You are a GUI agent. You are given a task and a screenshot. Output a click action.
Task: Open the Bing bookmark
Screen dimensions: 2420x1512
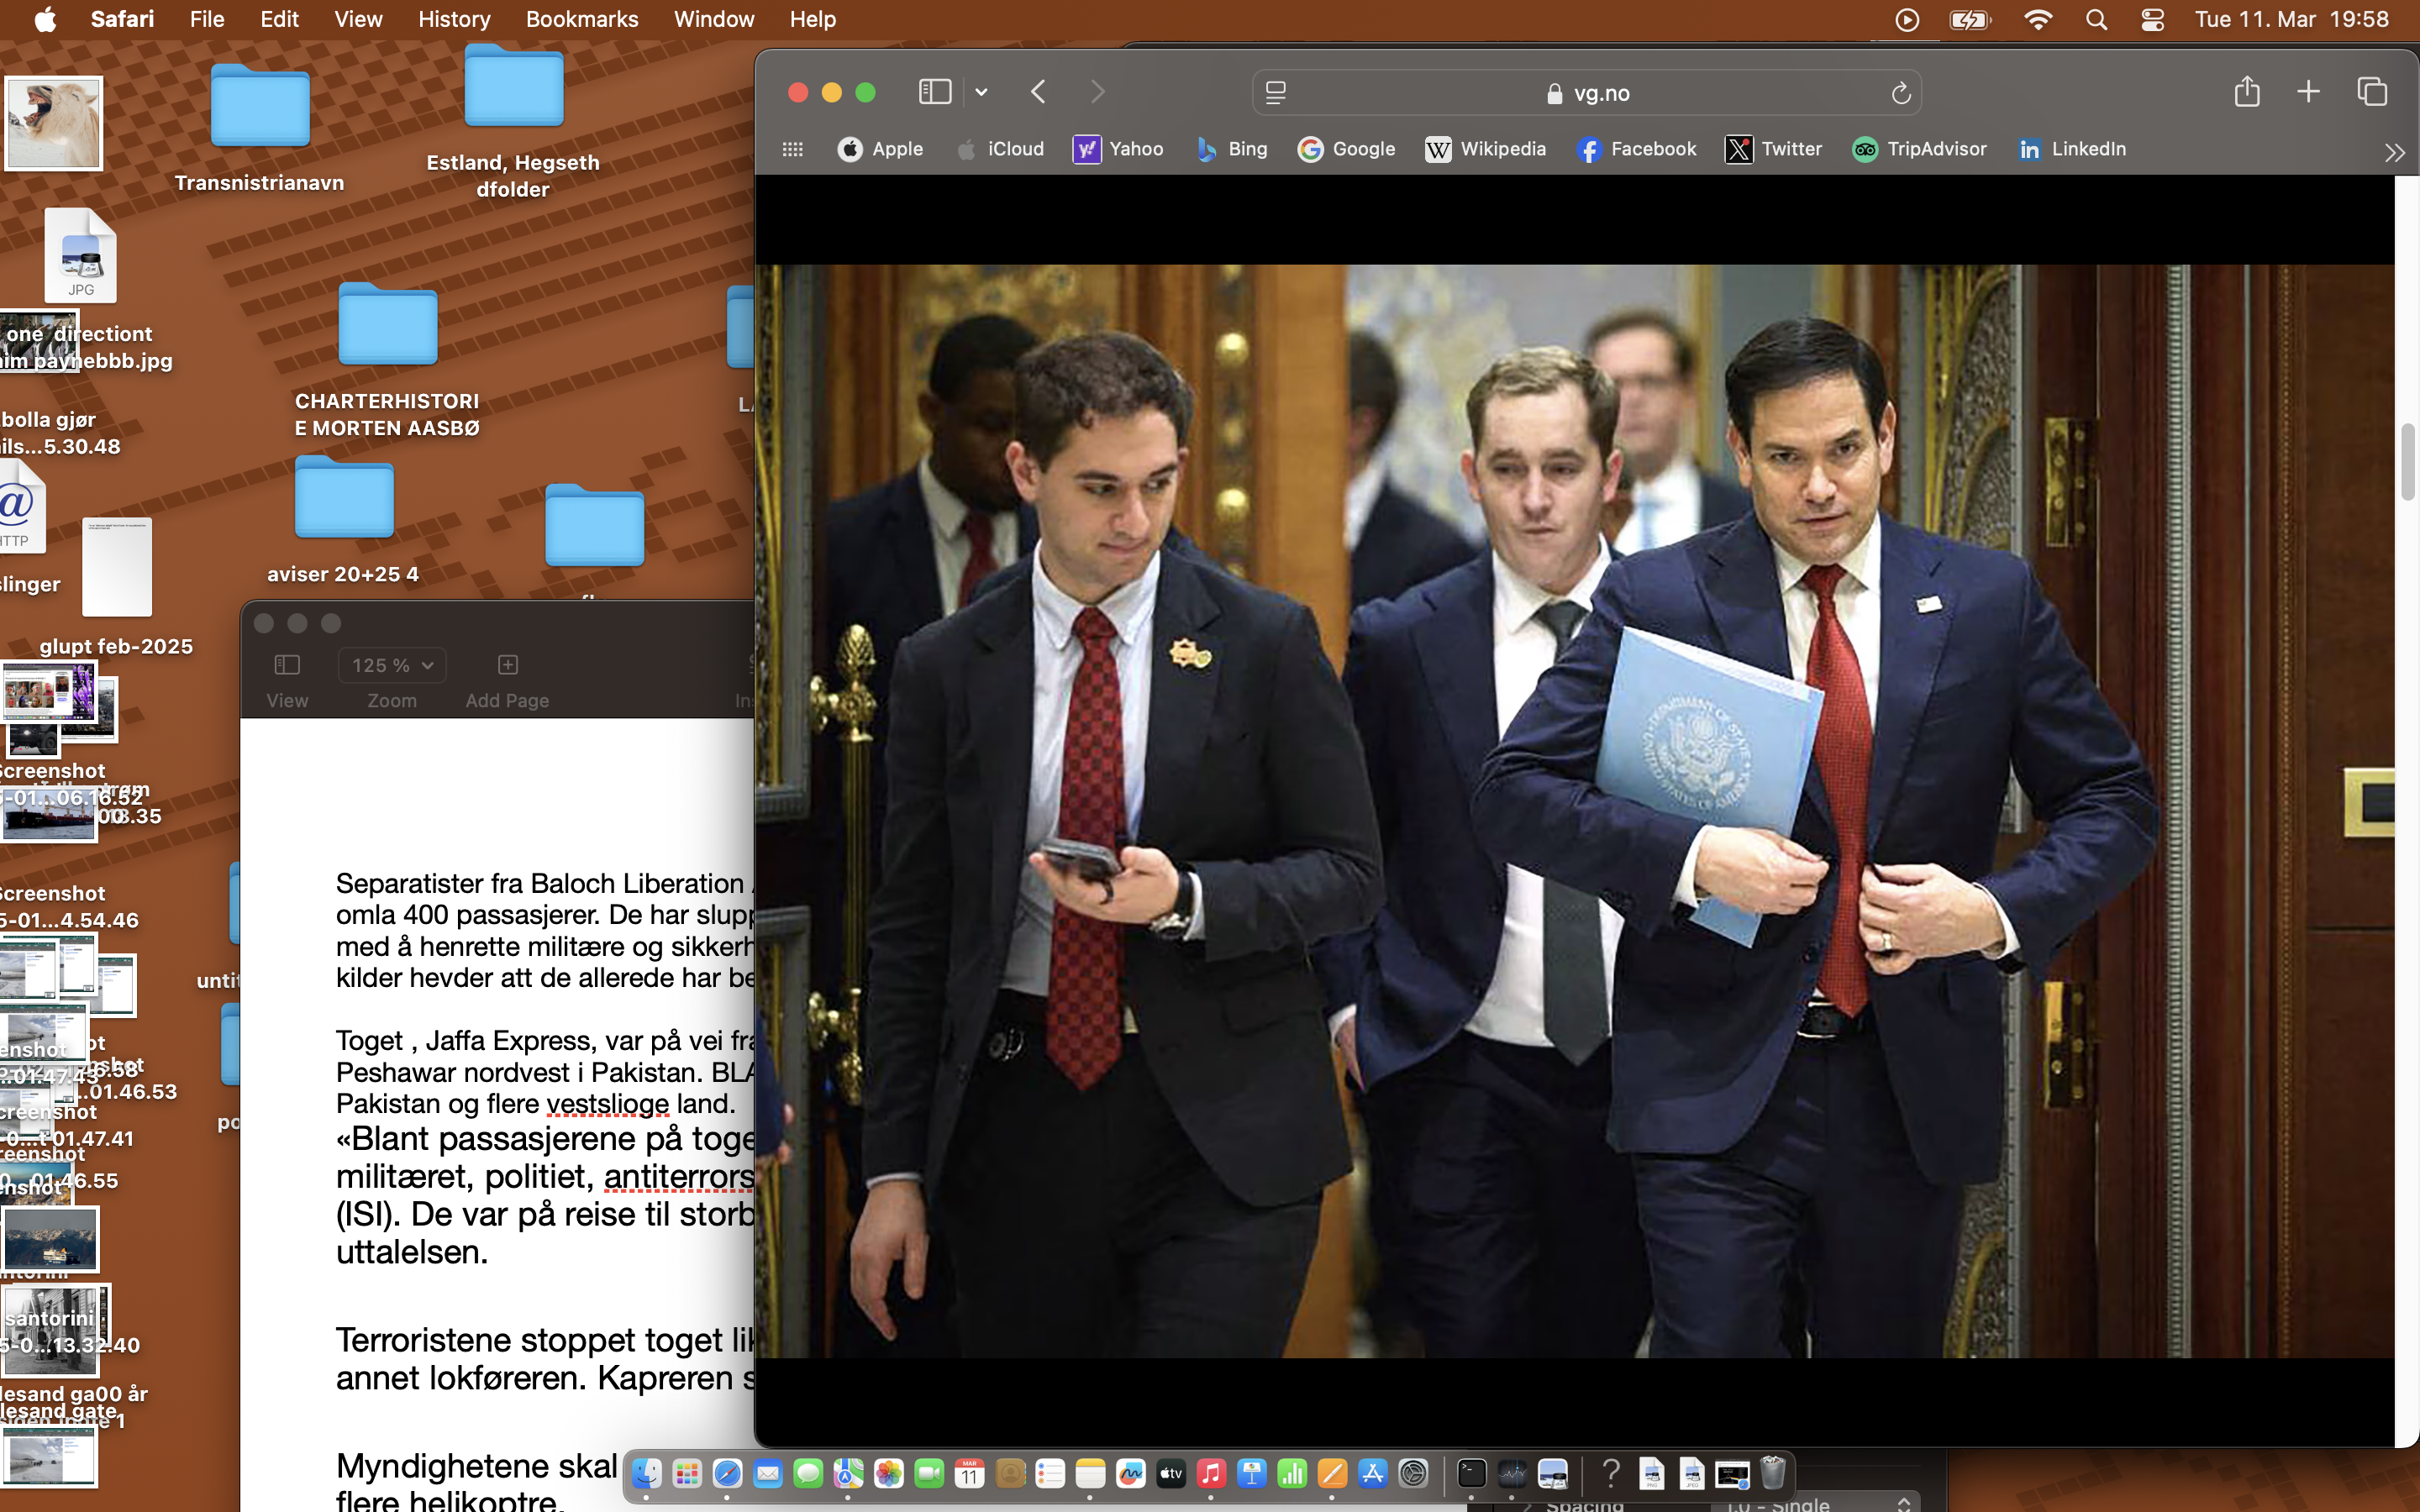(x=1232, y=149)
